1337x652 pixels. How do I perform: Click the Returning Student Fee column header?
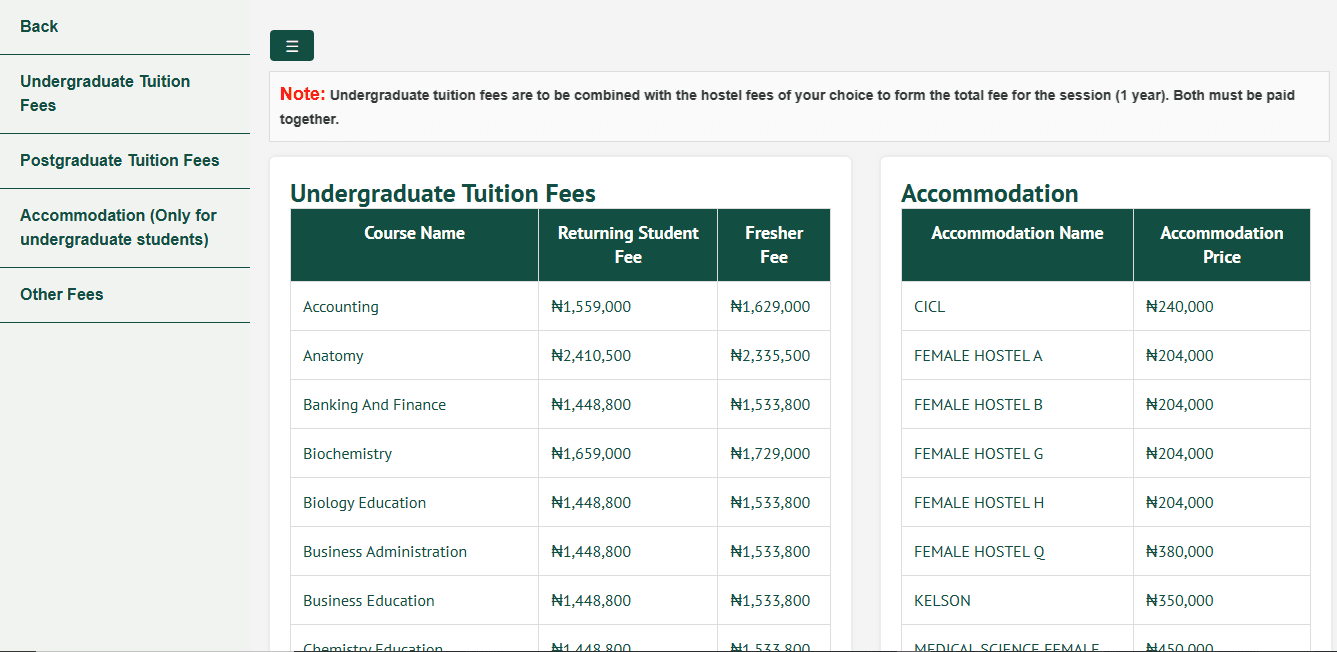pyautogui.click(x=627, y=244)
